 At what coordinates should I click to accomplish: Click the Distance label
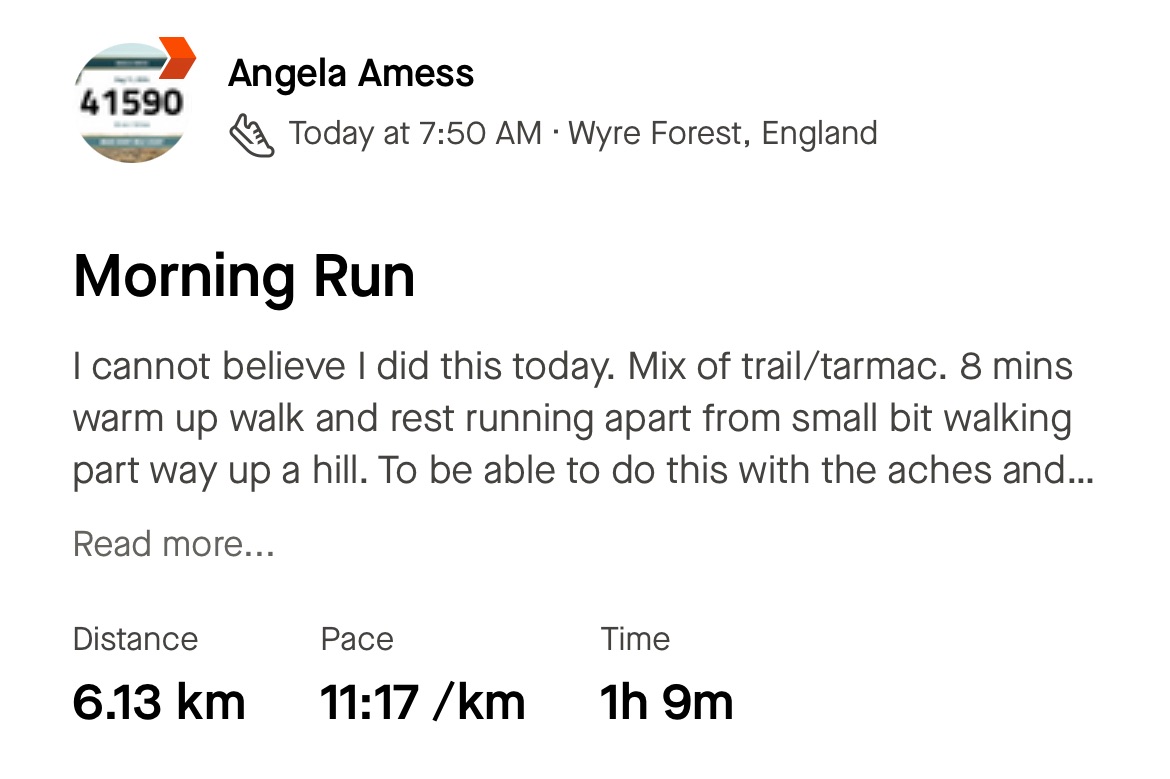point(135,639)
